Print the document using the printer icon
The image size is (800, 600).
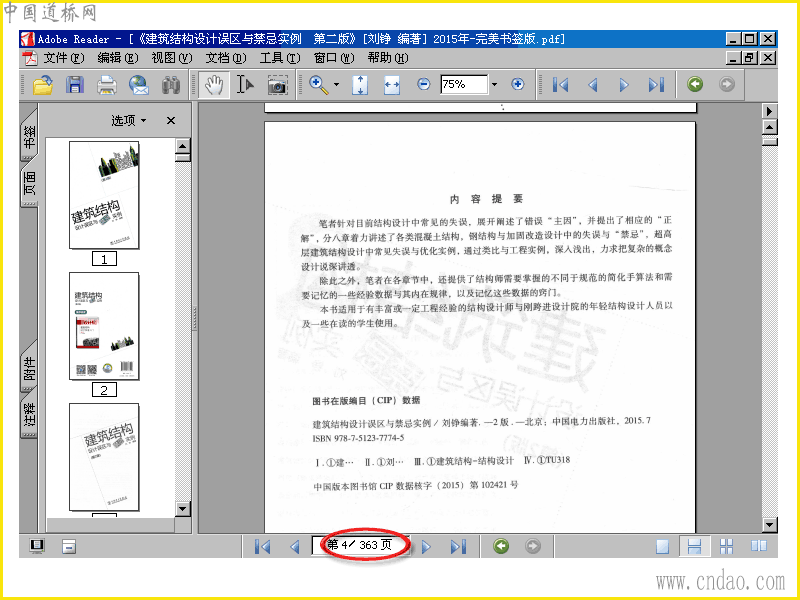(107, 85)
